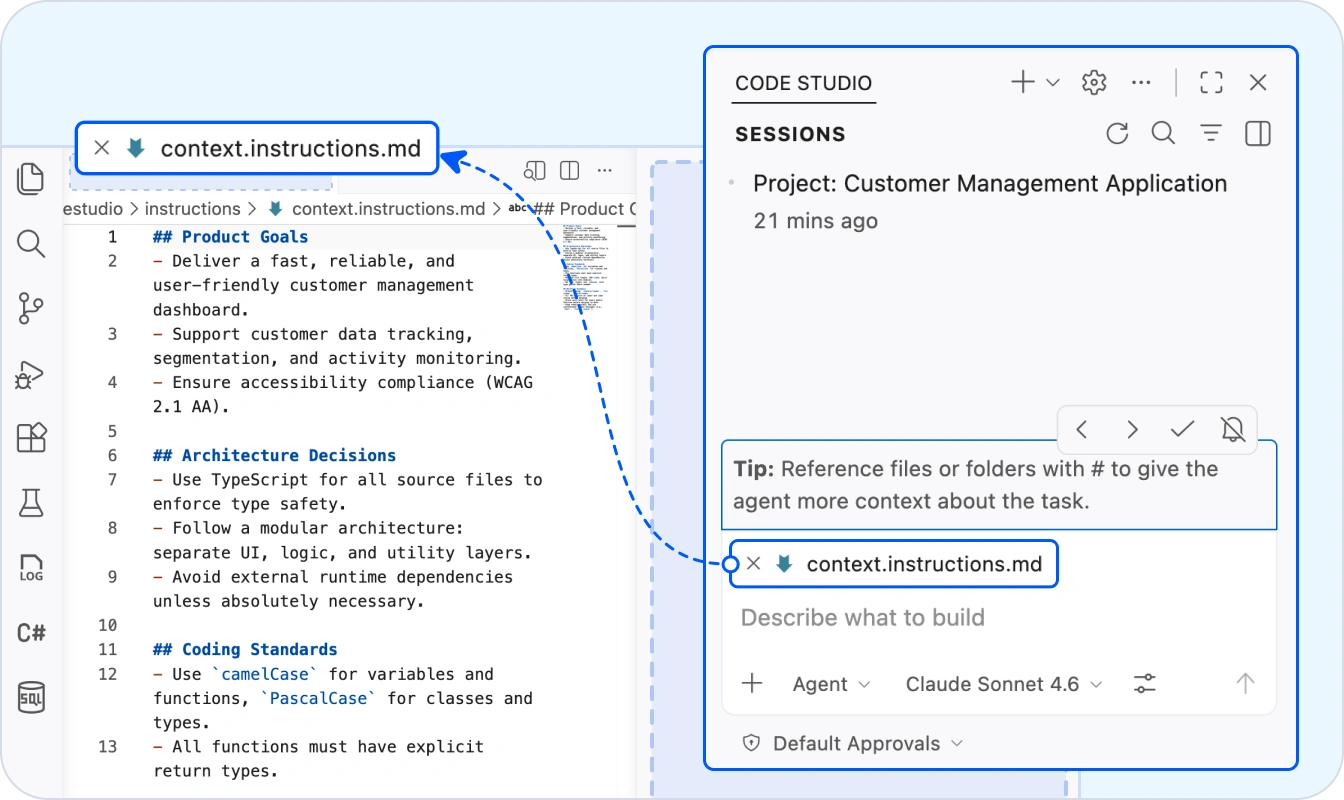Click line number 9 in gutter
1344x800 pixels.
tap(113, 577)
